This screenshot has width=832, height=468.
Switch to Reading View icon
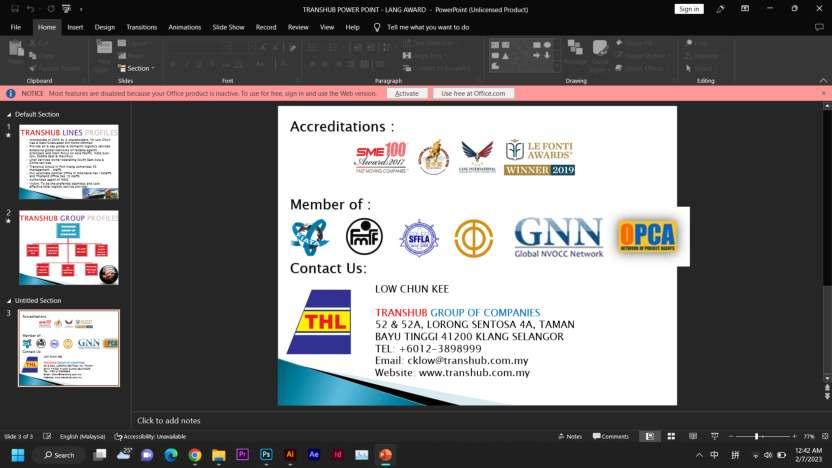coord(693,436)
